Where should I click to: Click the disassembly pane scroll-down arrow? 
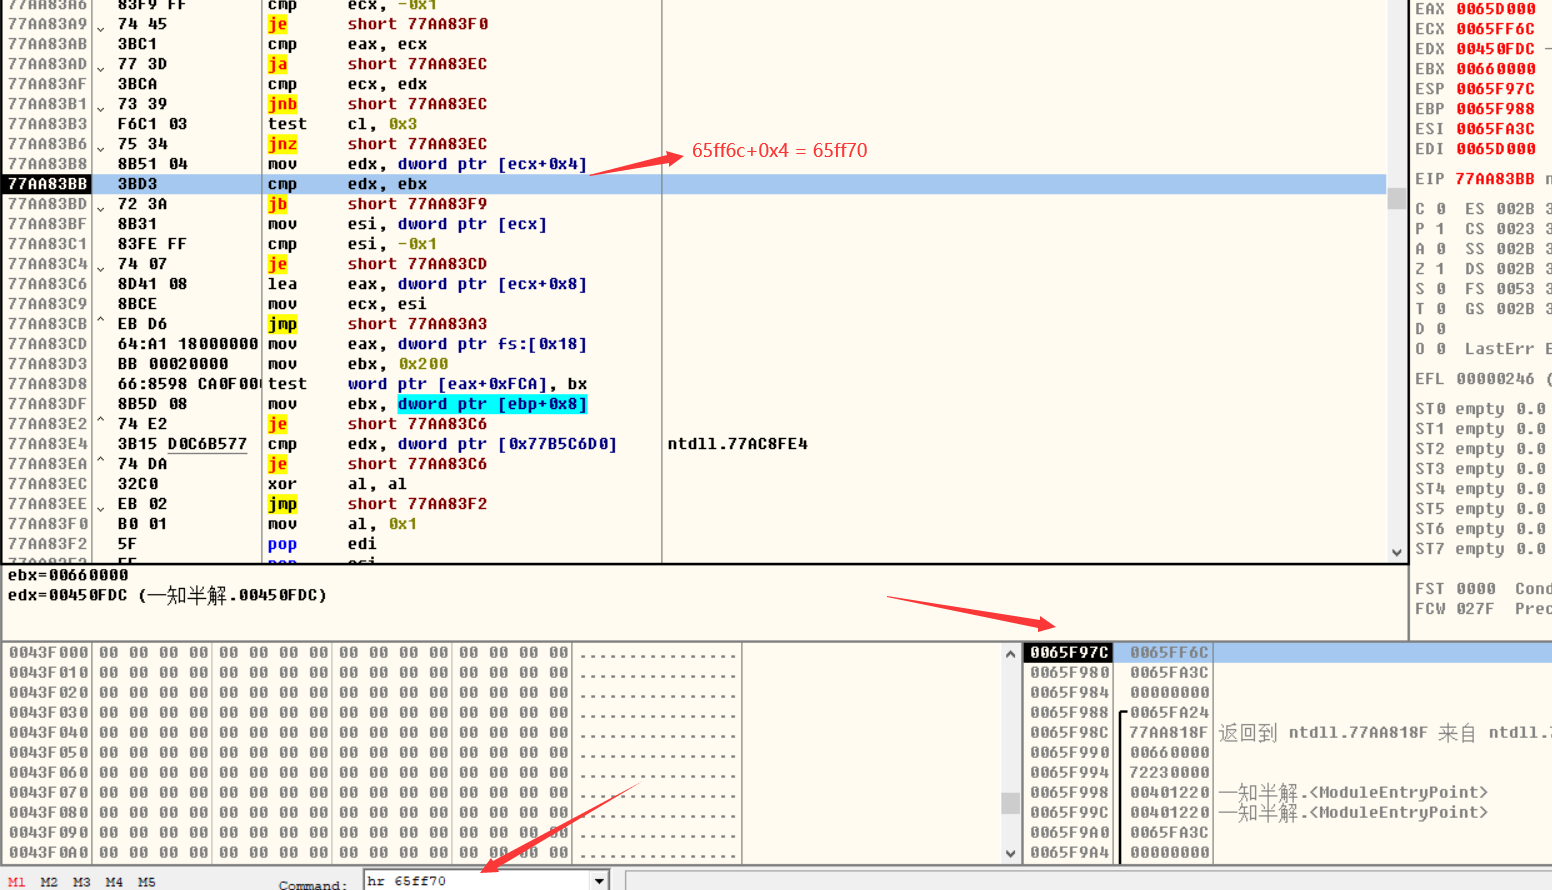[1397, 552]
